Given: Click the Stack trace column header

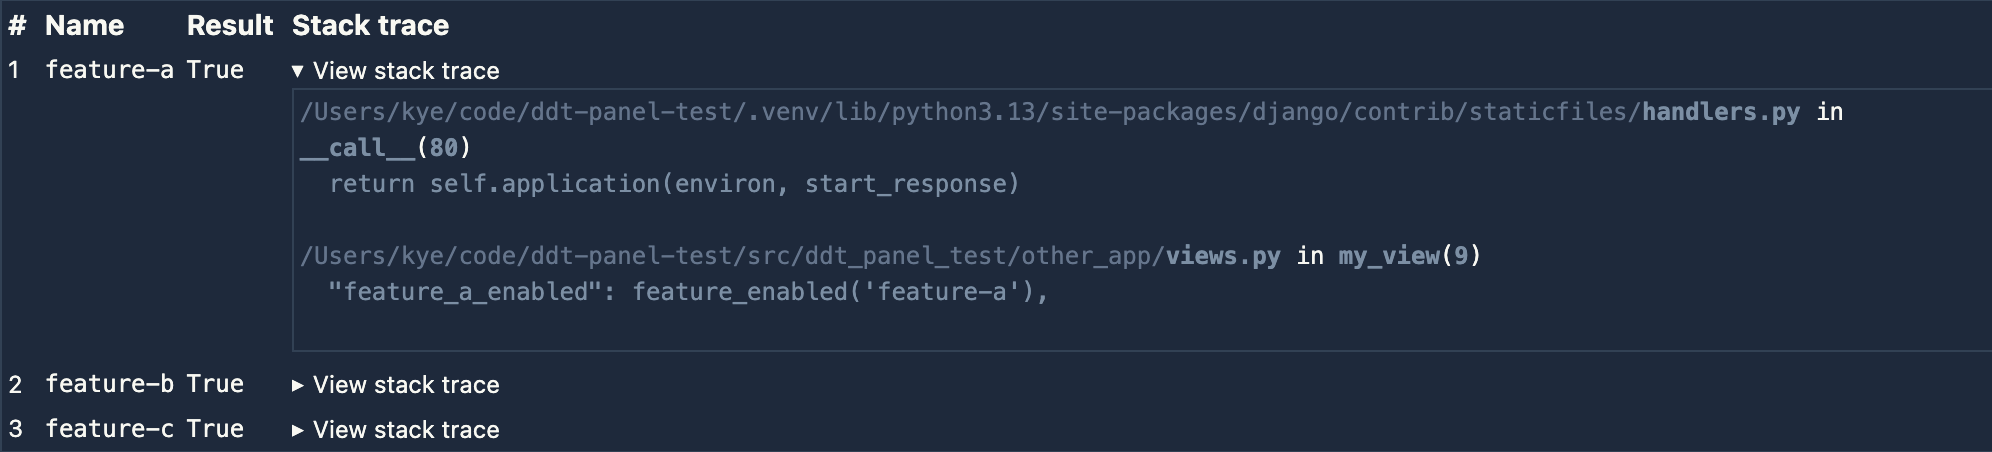Looking at the screenshot, I should pyautogui.click(x=370, y=26).
